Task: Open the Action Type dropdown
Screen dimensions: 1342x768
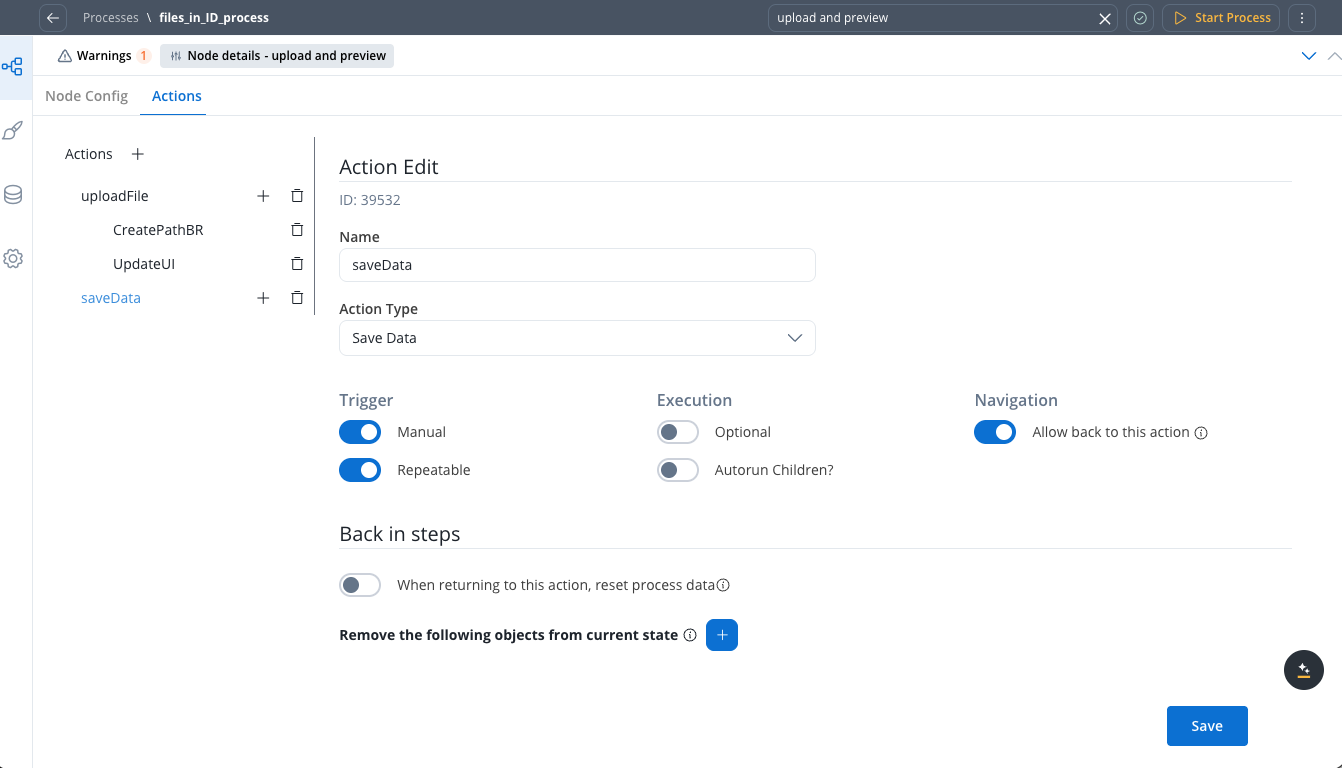Action: (577, 338)
